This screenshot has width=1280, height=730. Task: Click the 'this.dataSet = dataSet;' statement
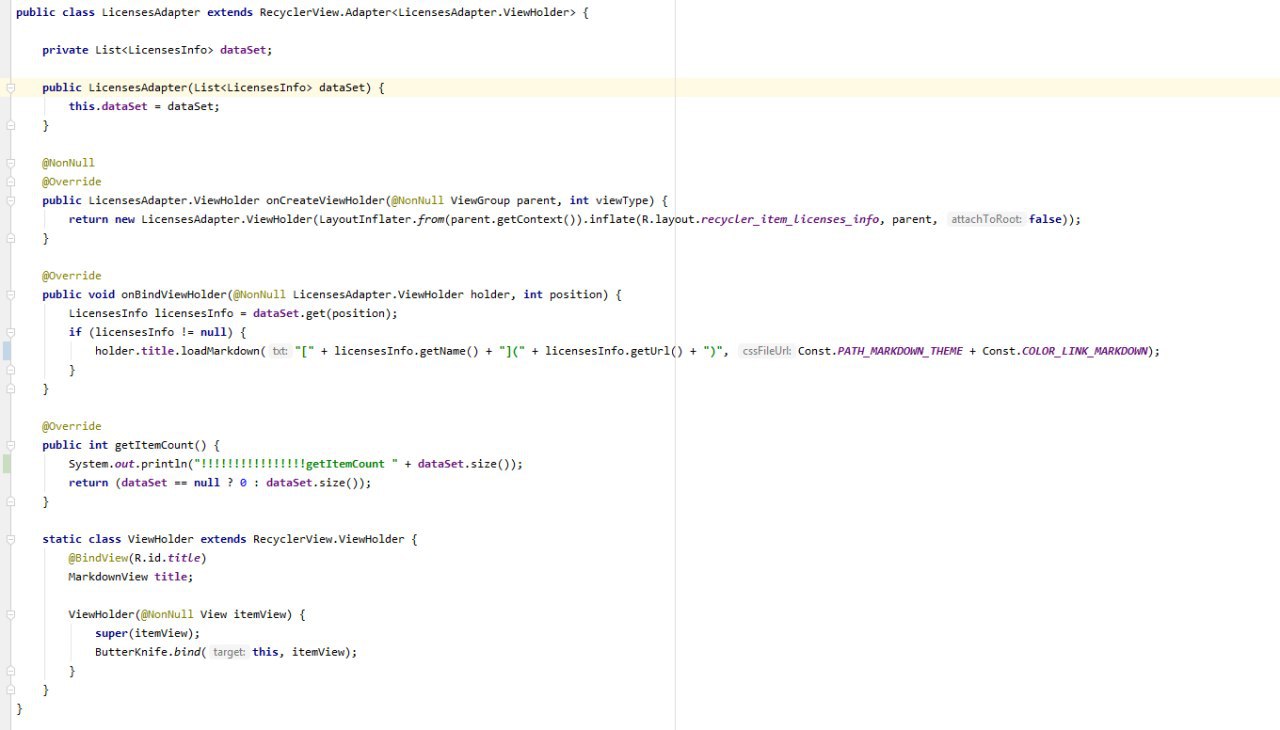[144, 107]
